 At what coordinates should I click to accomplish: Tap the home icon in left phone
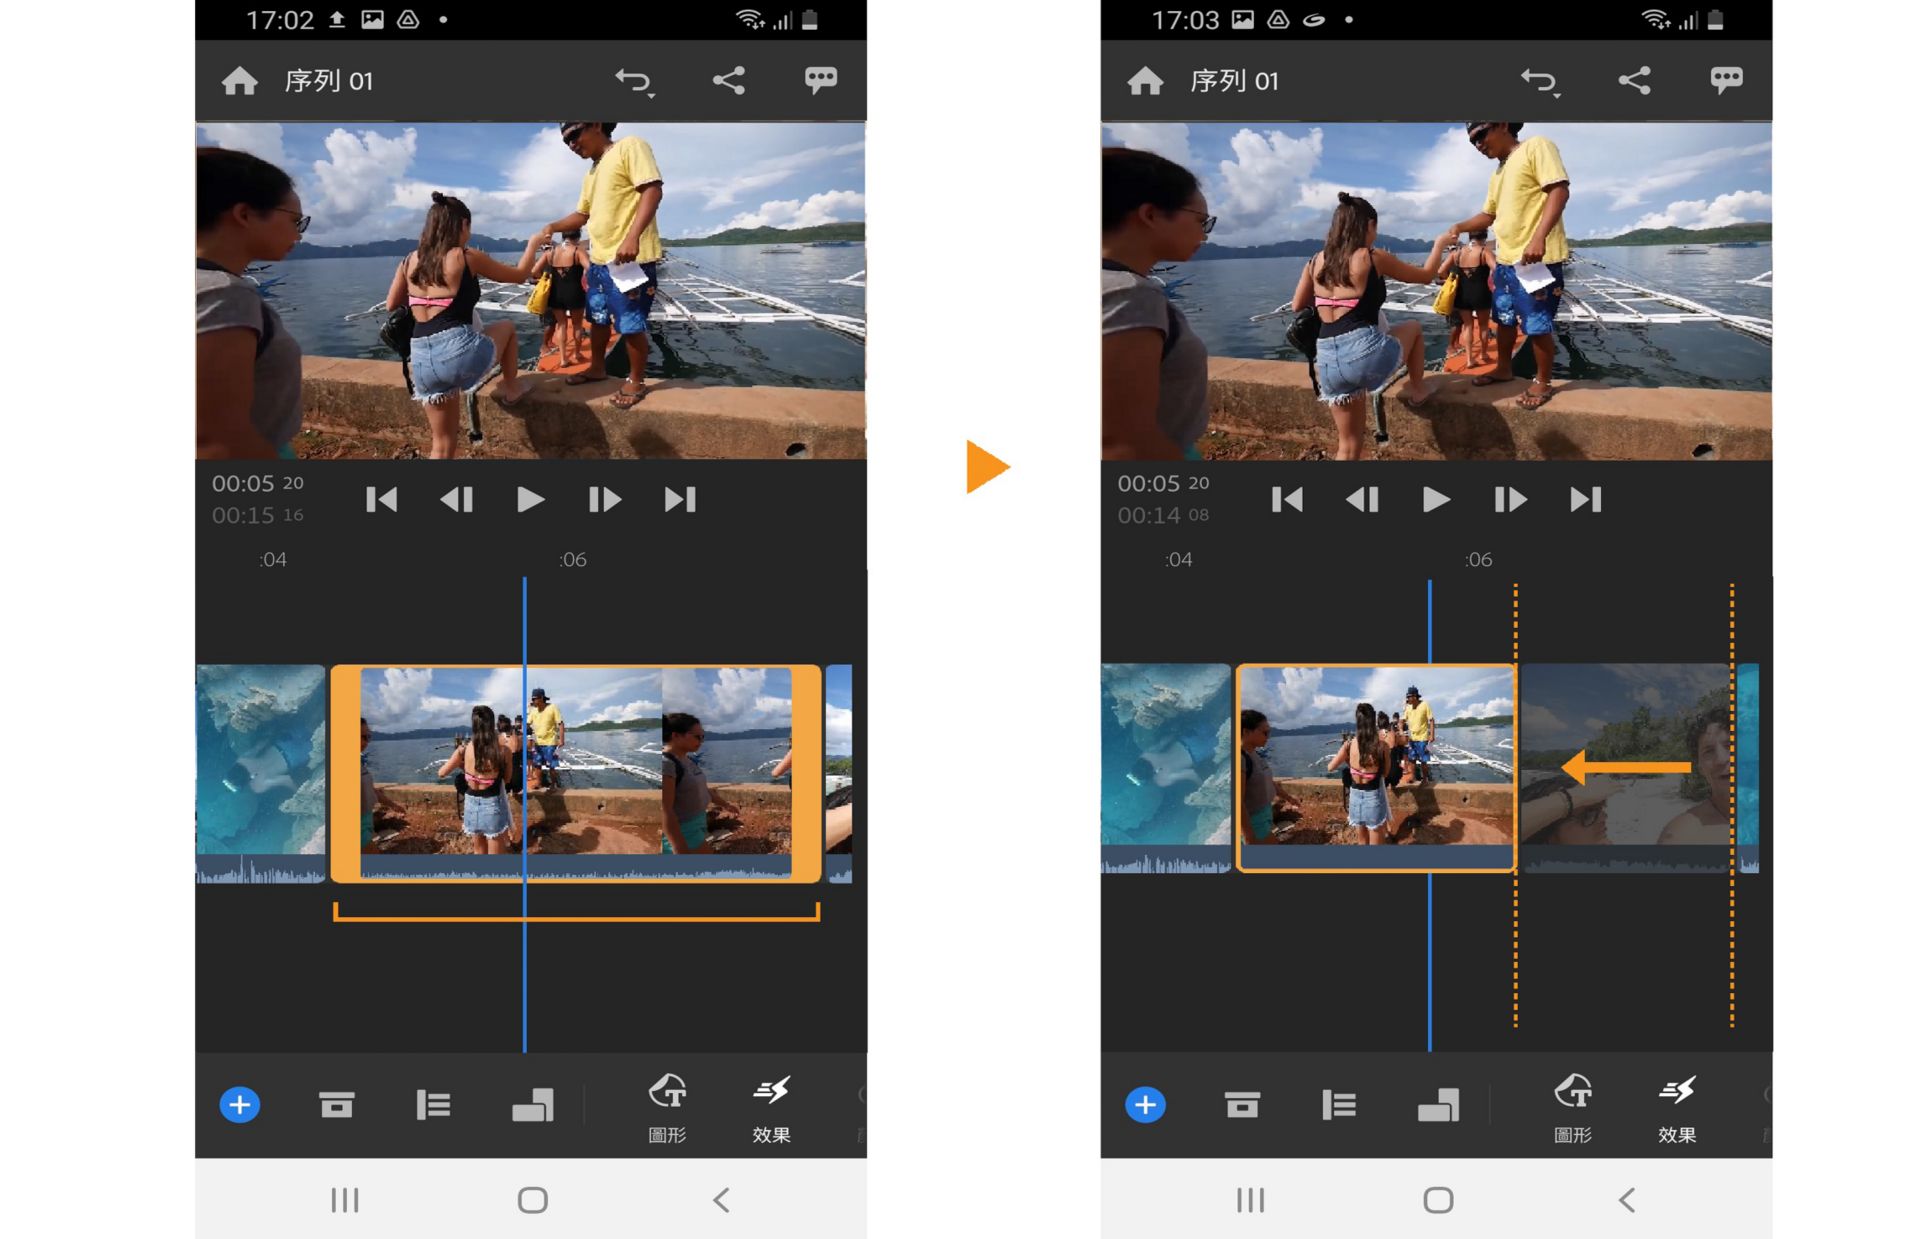coord(240,81)
